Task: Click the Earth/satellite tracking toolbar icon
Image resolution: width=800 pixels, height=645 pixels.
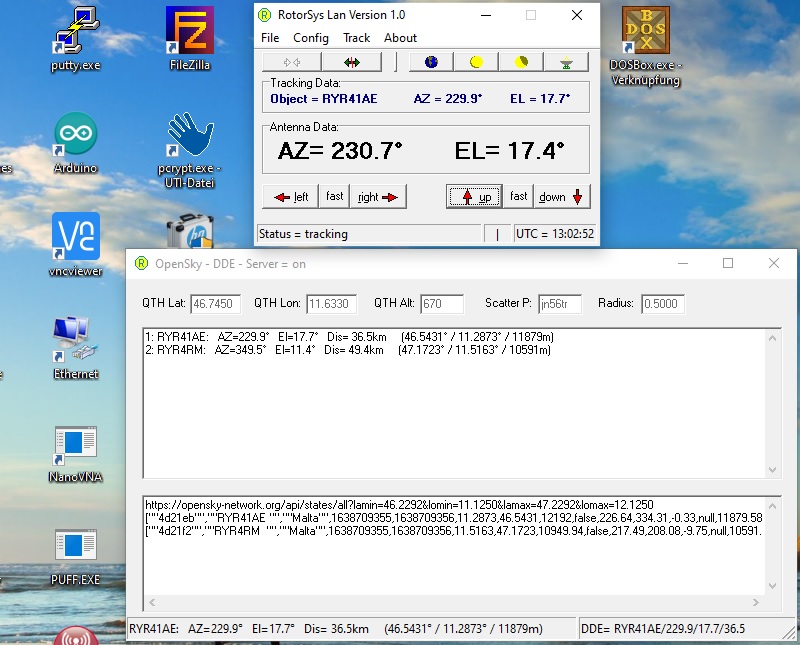Action: coord(431,62)
